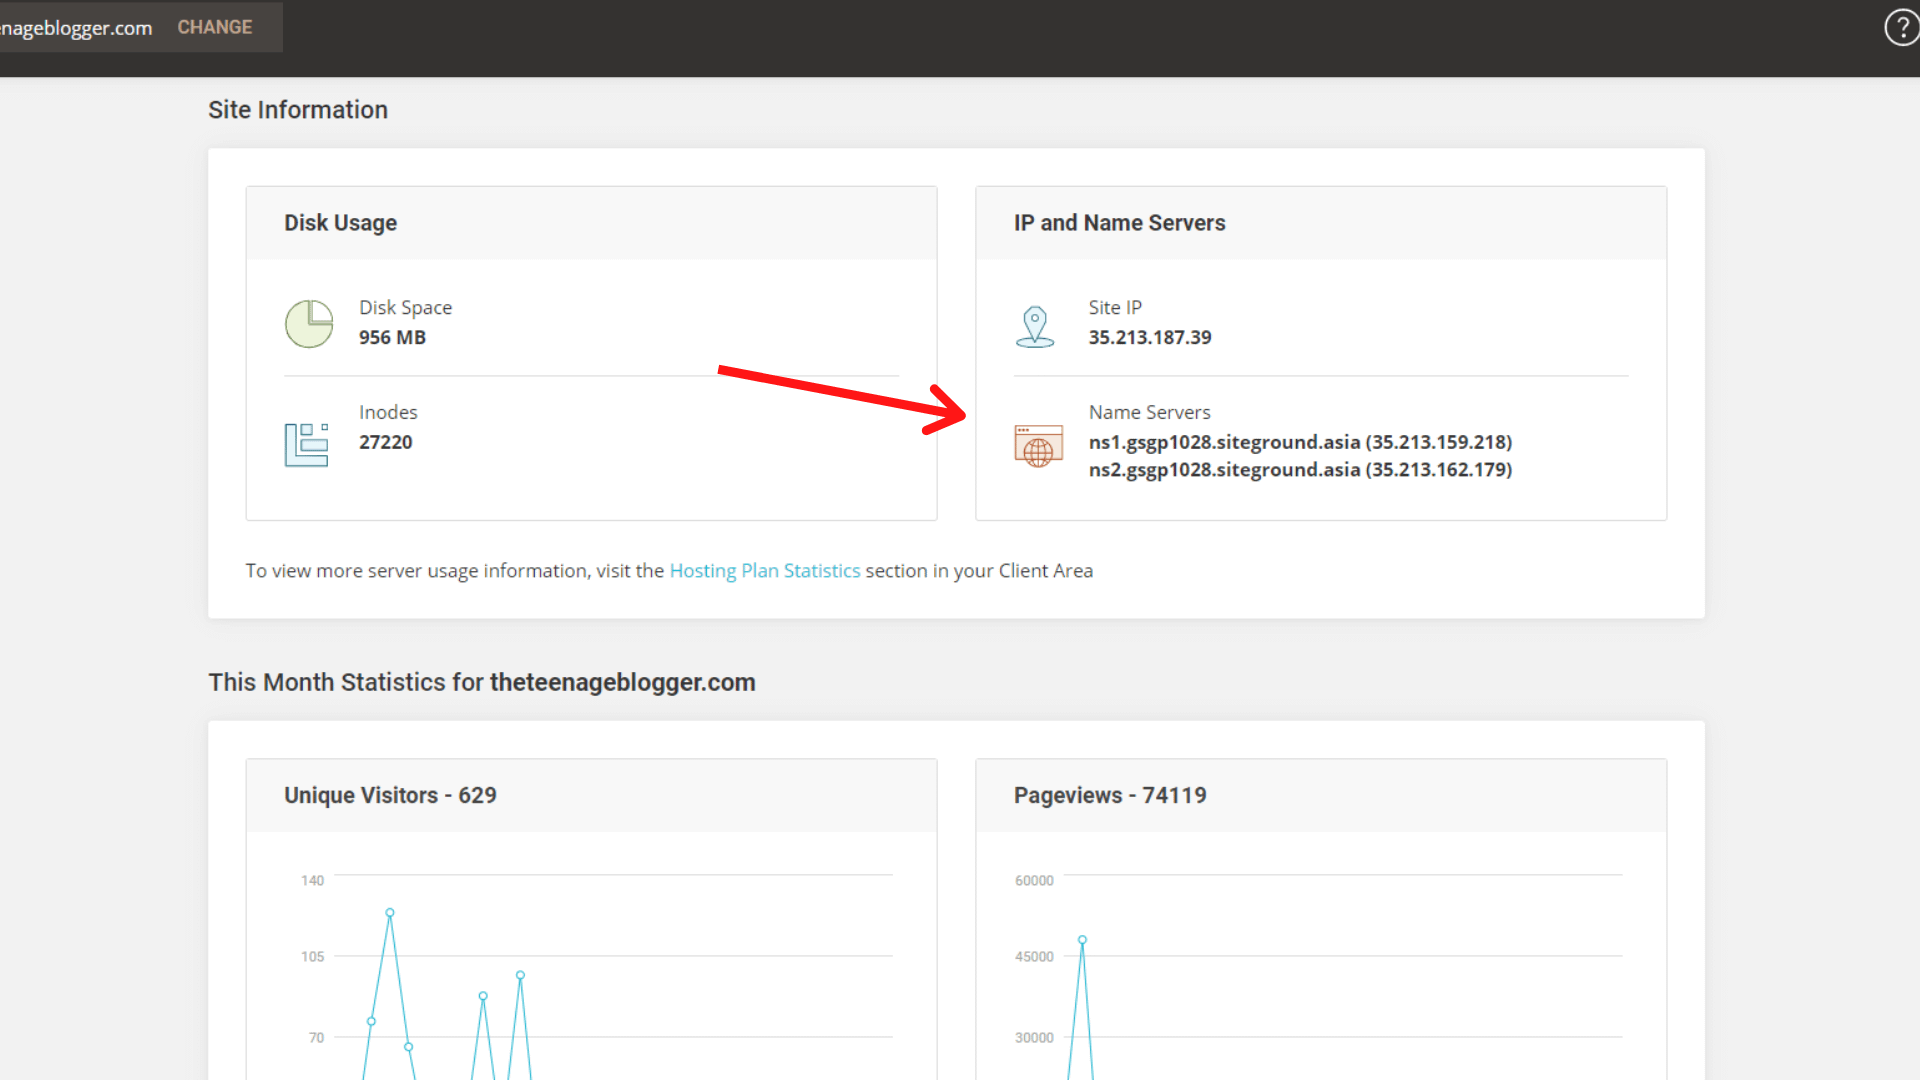1920x1080 pixels.
Task: Click the theteenageblogger.com domain in statistics heading
Action: coord(623,682)
